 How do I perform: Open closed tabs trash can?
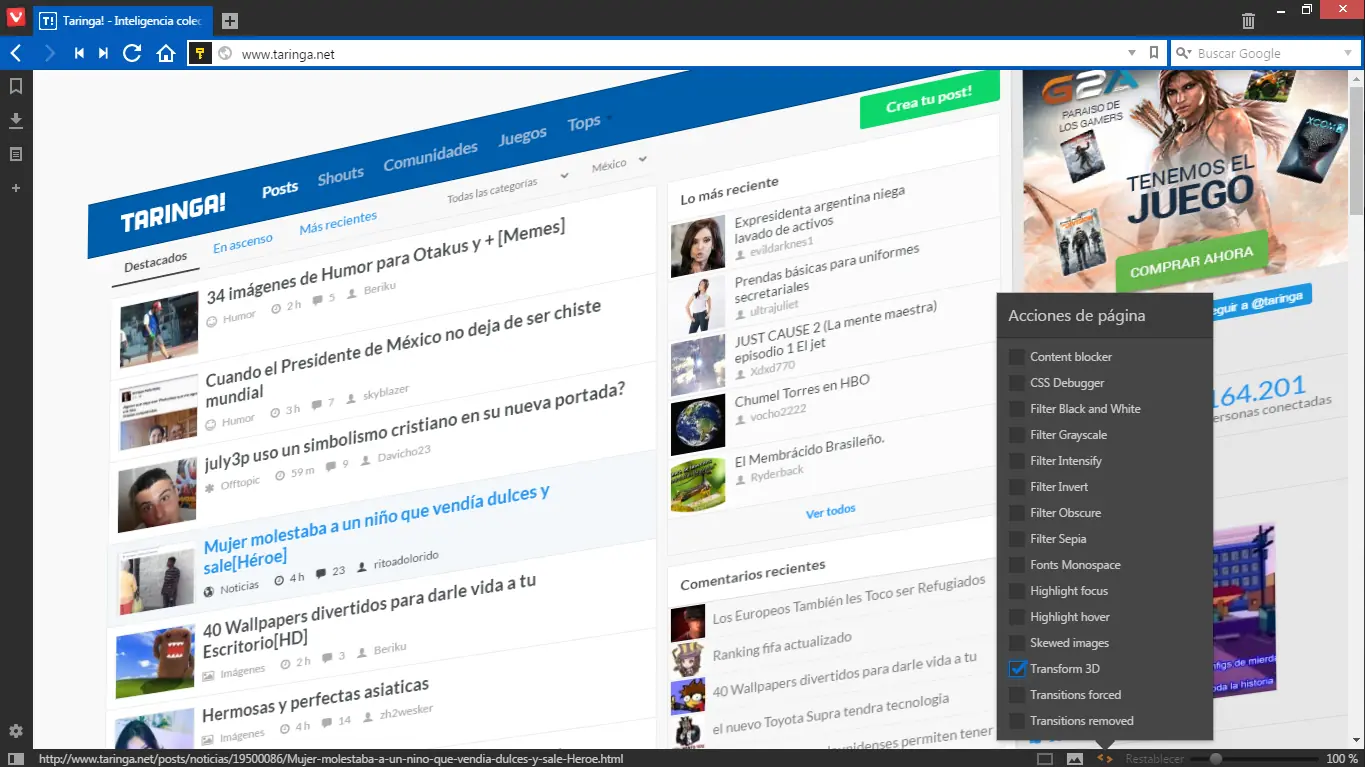[1248, 21]
